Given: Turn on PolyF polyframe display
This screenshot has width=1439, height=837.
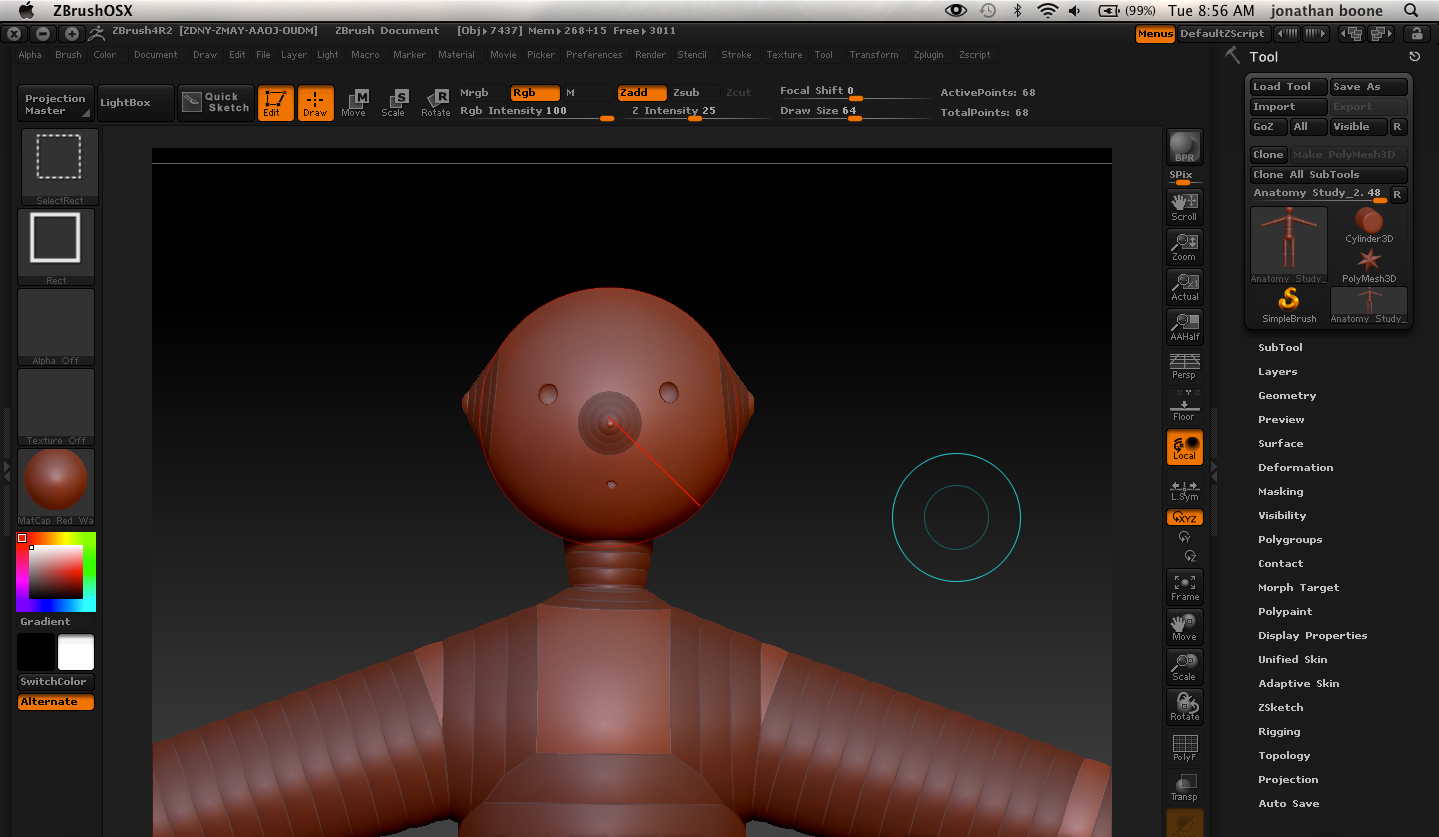Looking at the screenshot, I should (1184, 746).
